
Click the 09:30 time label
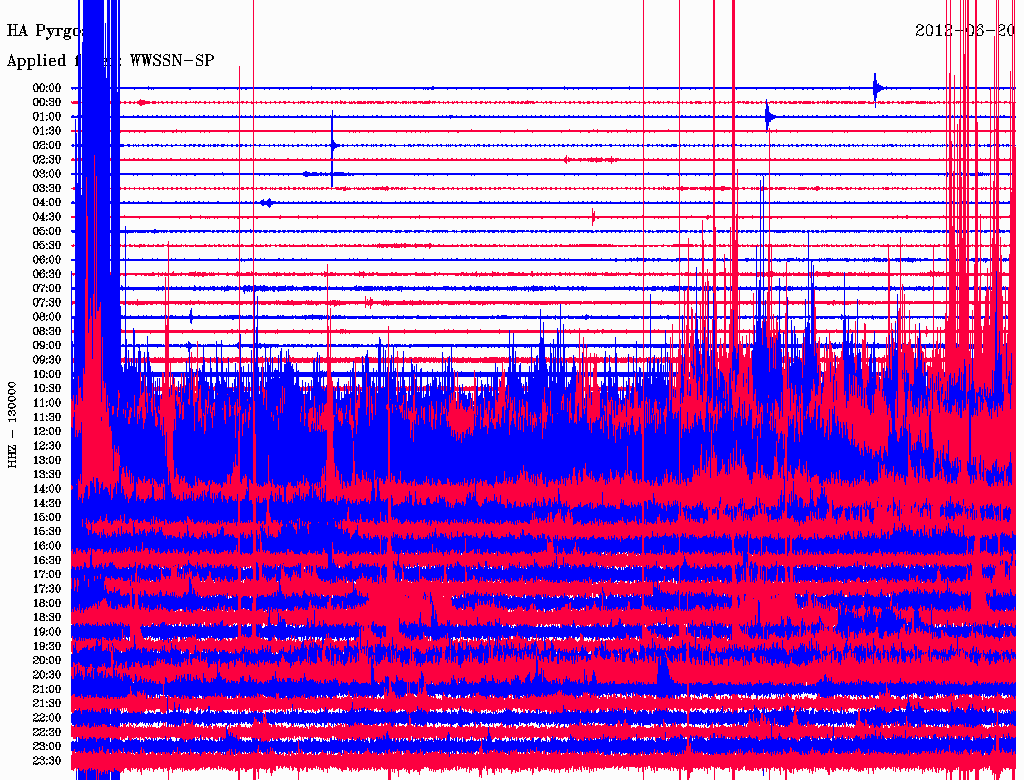pyautogui.click(x=47, y=360)
